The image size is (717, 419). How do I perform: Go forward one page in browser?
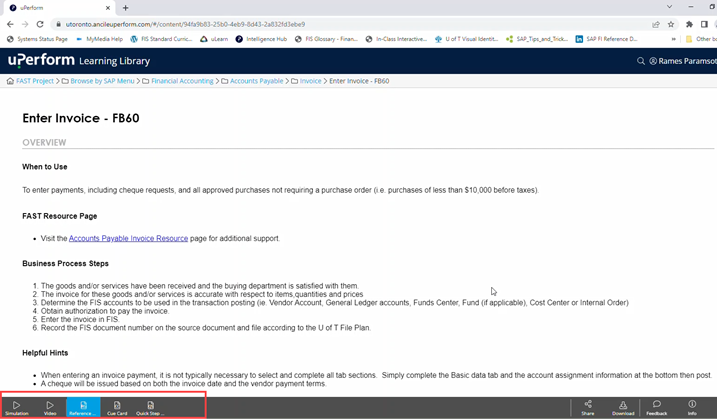pyautogui.click(x=25, y=24)
